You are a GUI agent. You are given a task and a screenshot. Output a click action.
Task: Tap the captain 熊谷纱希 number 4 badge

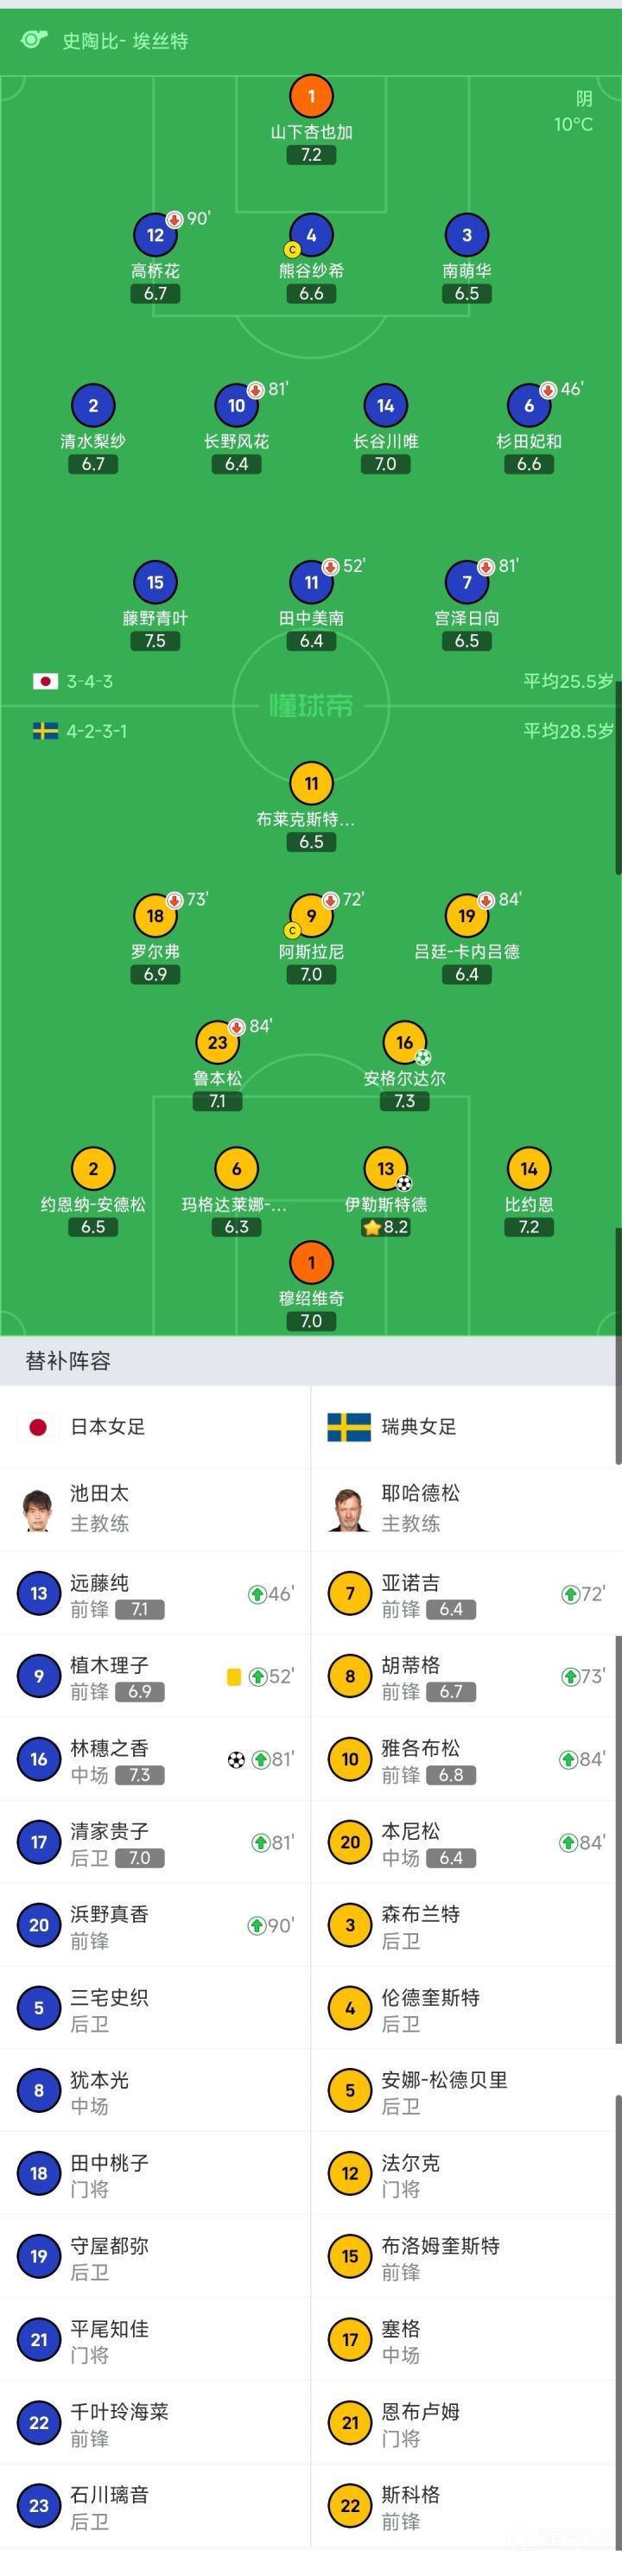click(311, 235)
